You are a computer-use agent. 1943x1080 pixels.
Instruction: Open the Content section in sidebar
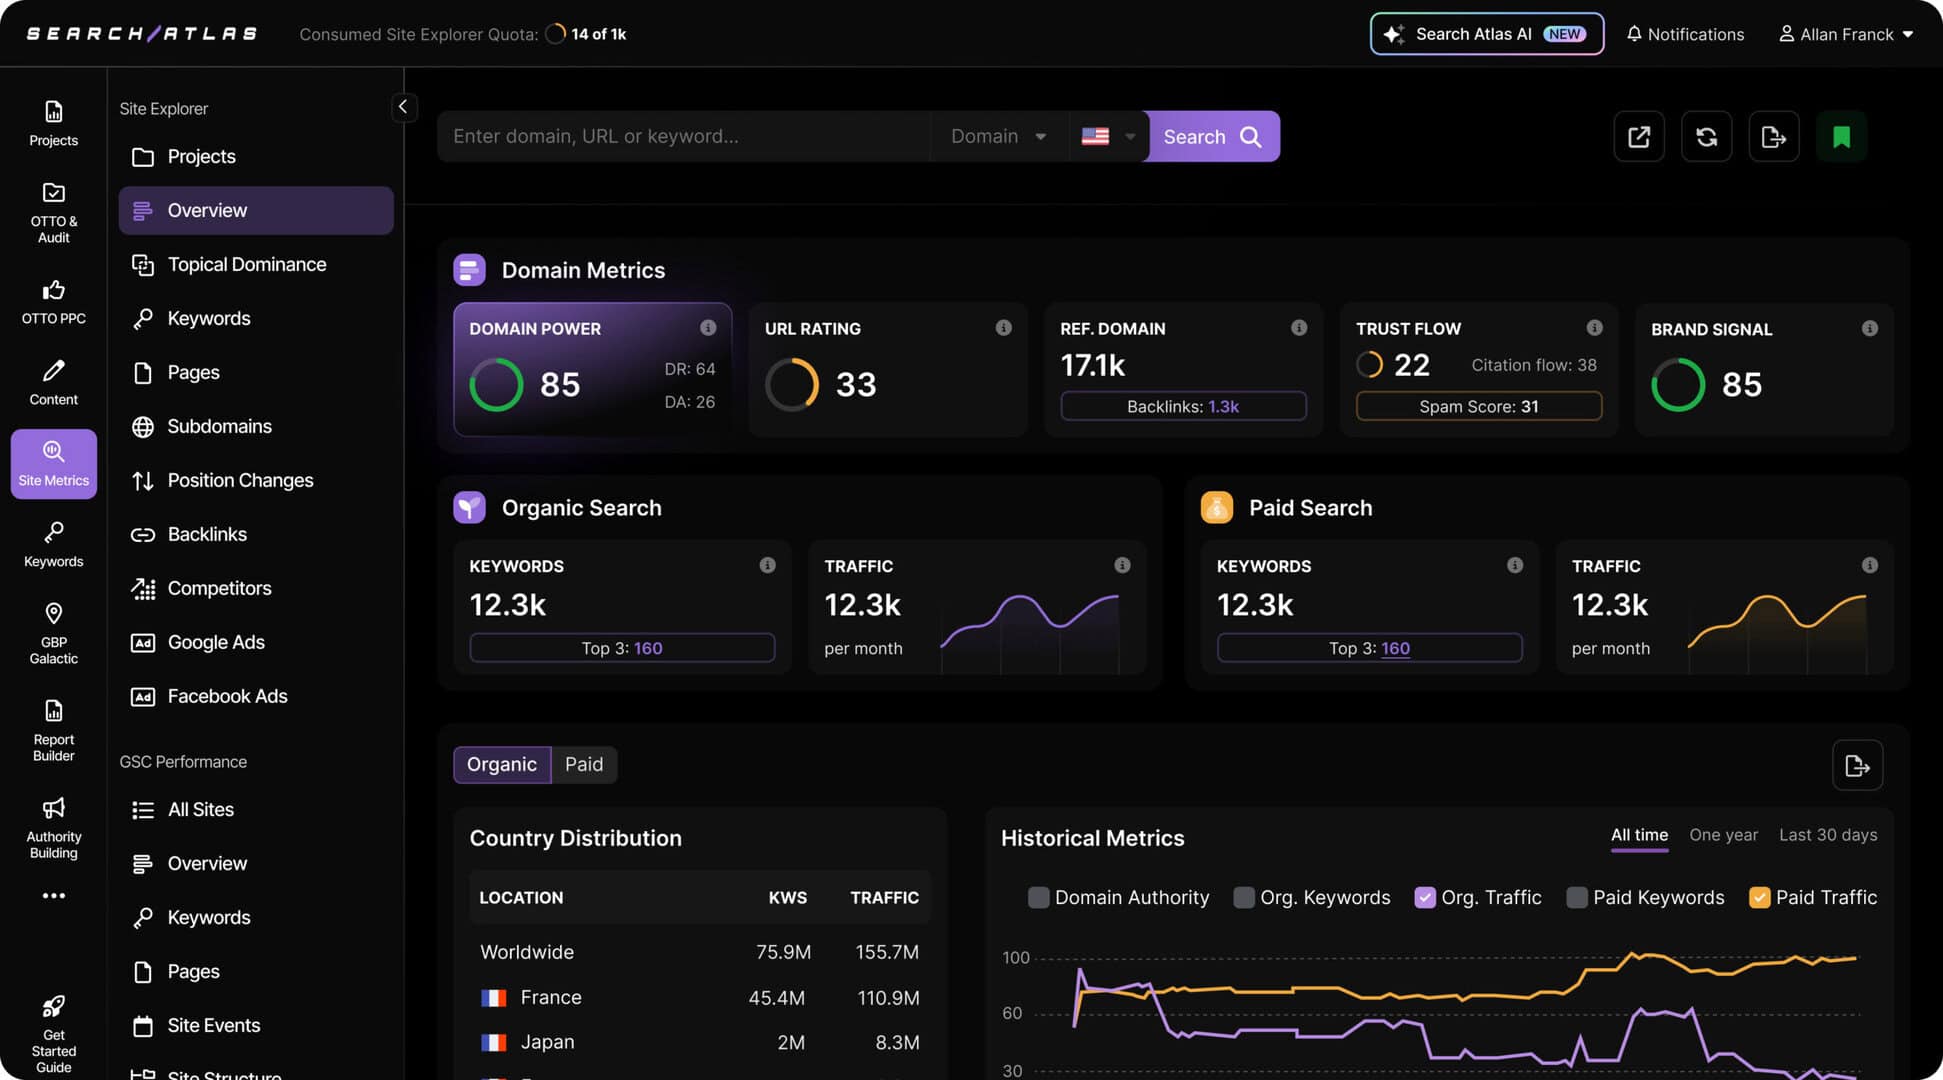pyautogui.click(x=53, y=382)
